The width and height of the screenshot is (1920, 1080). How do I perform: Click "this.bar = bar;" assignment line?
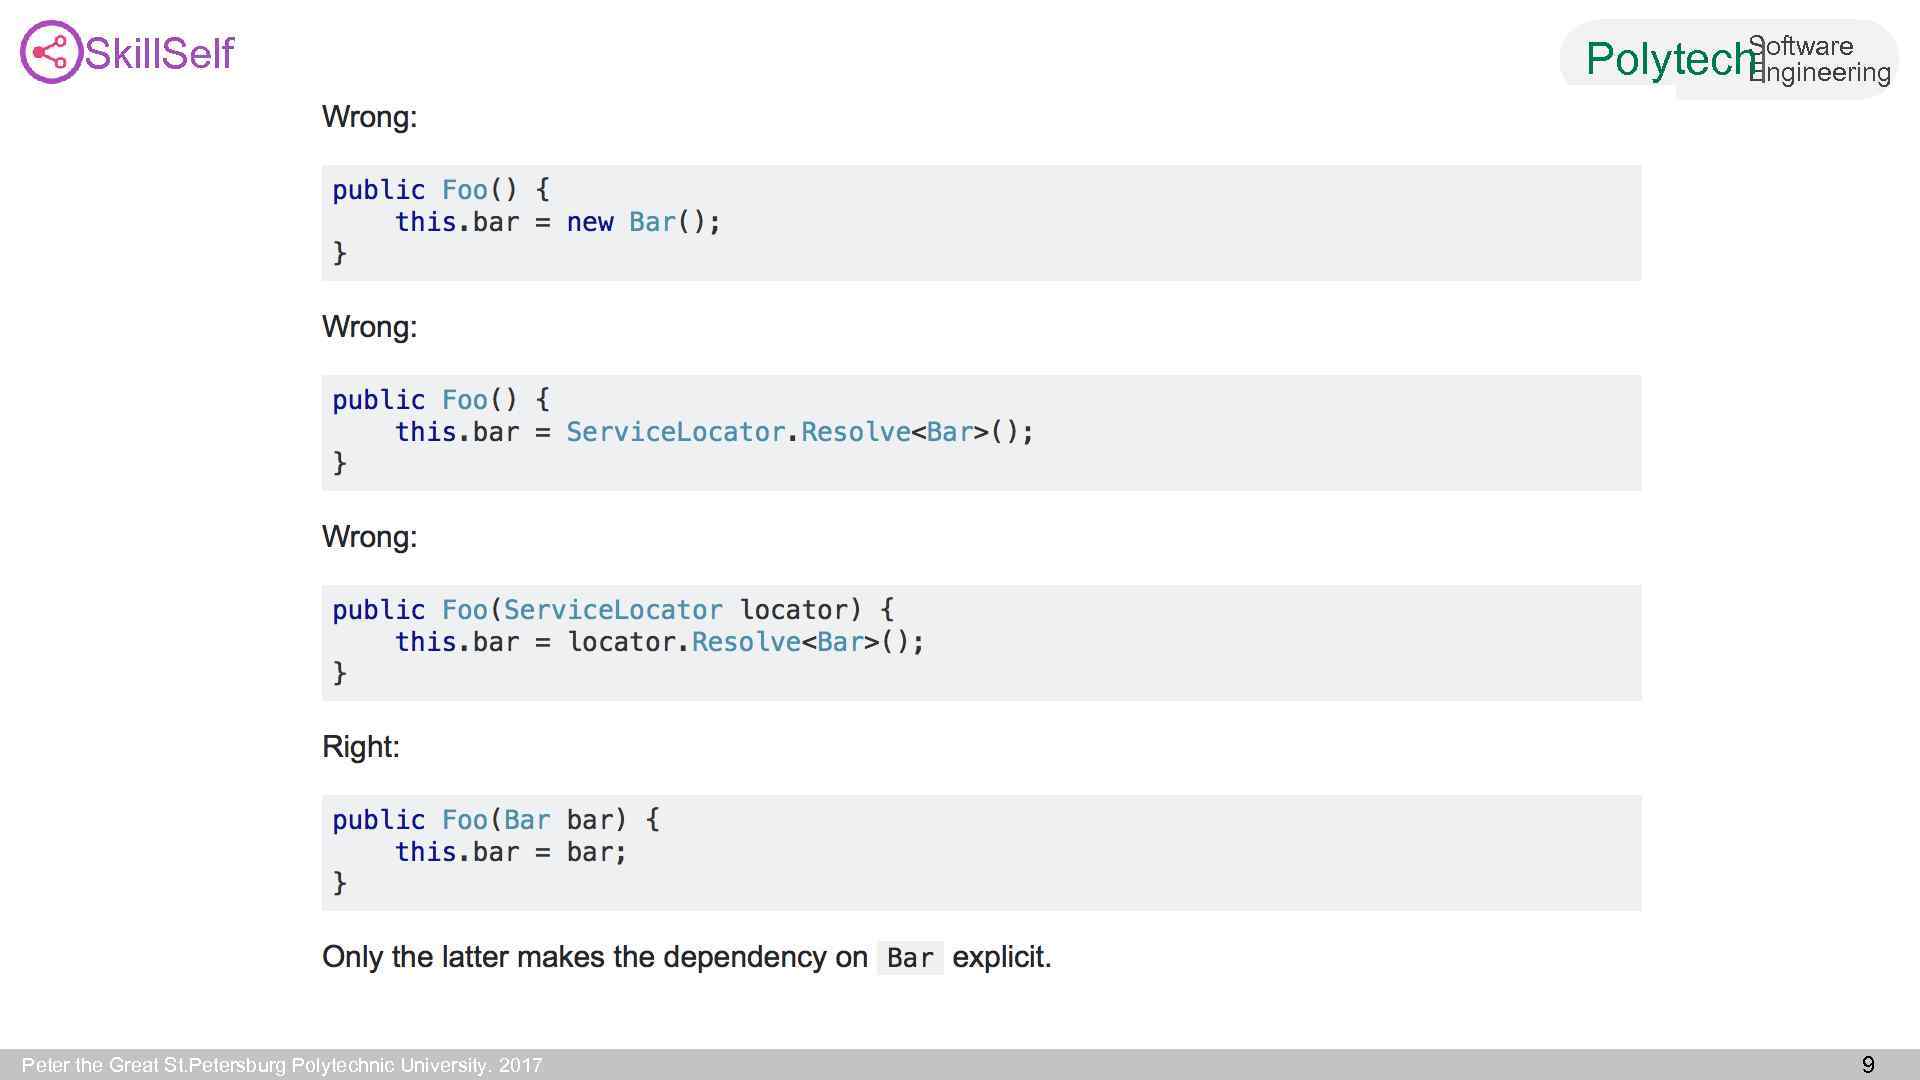pyautogui.click(x=510, y=852)
